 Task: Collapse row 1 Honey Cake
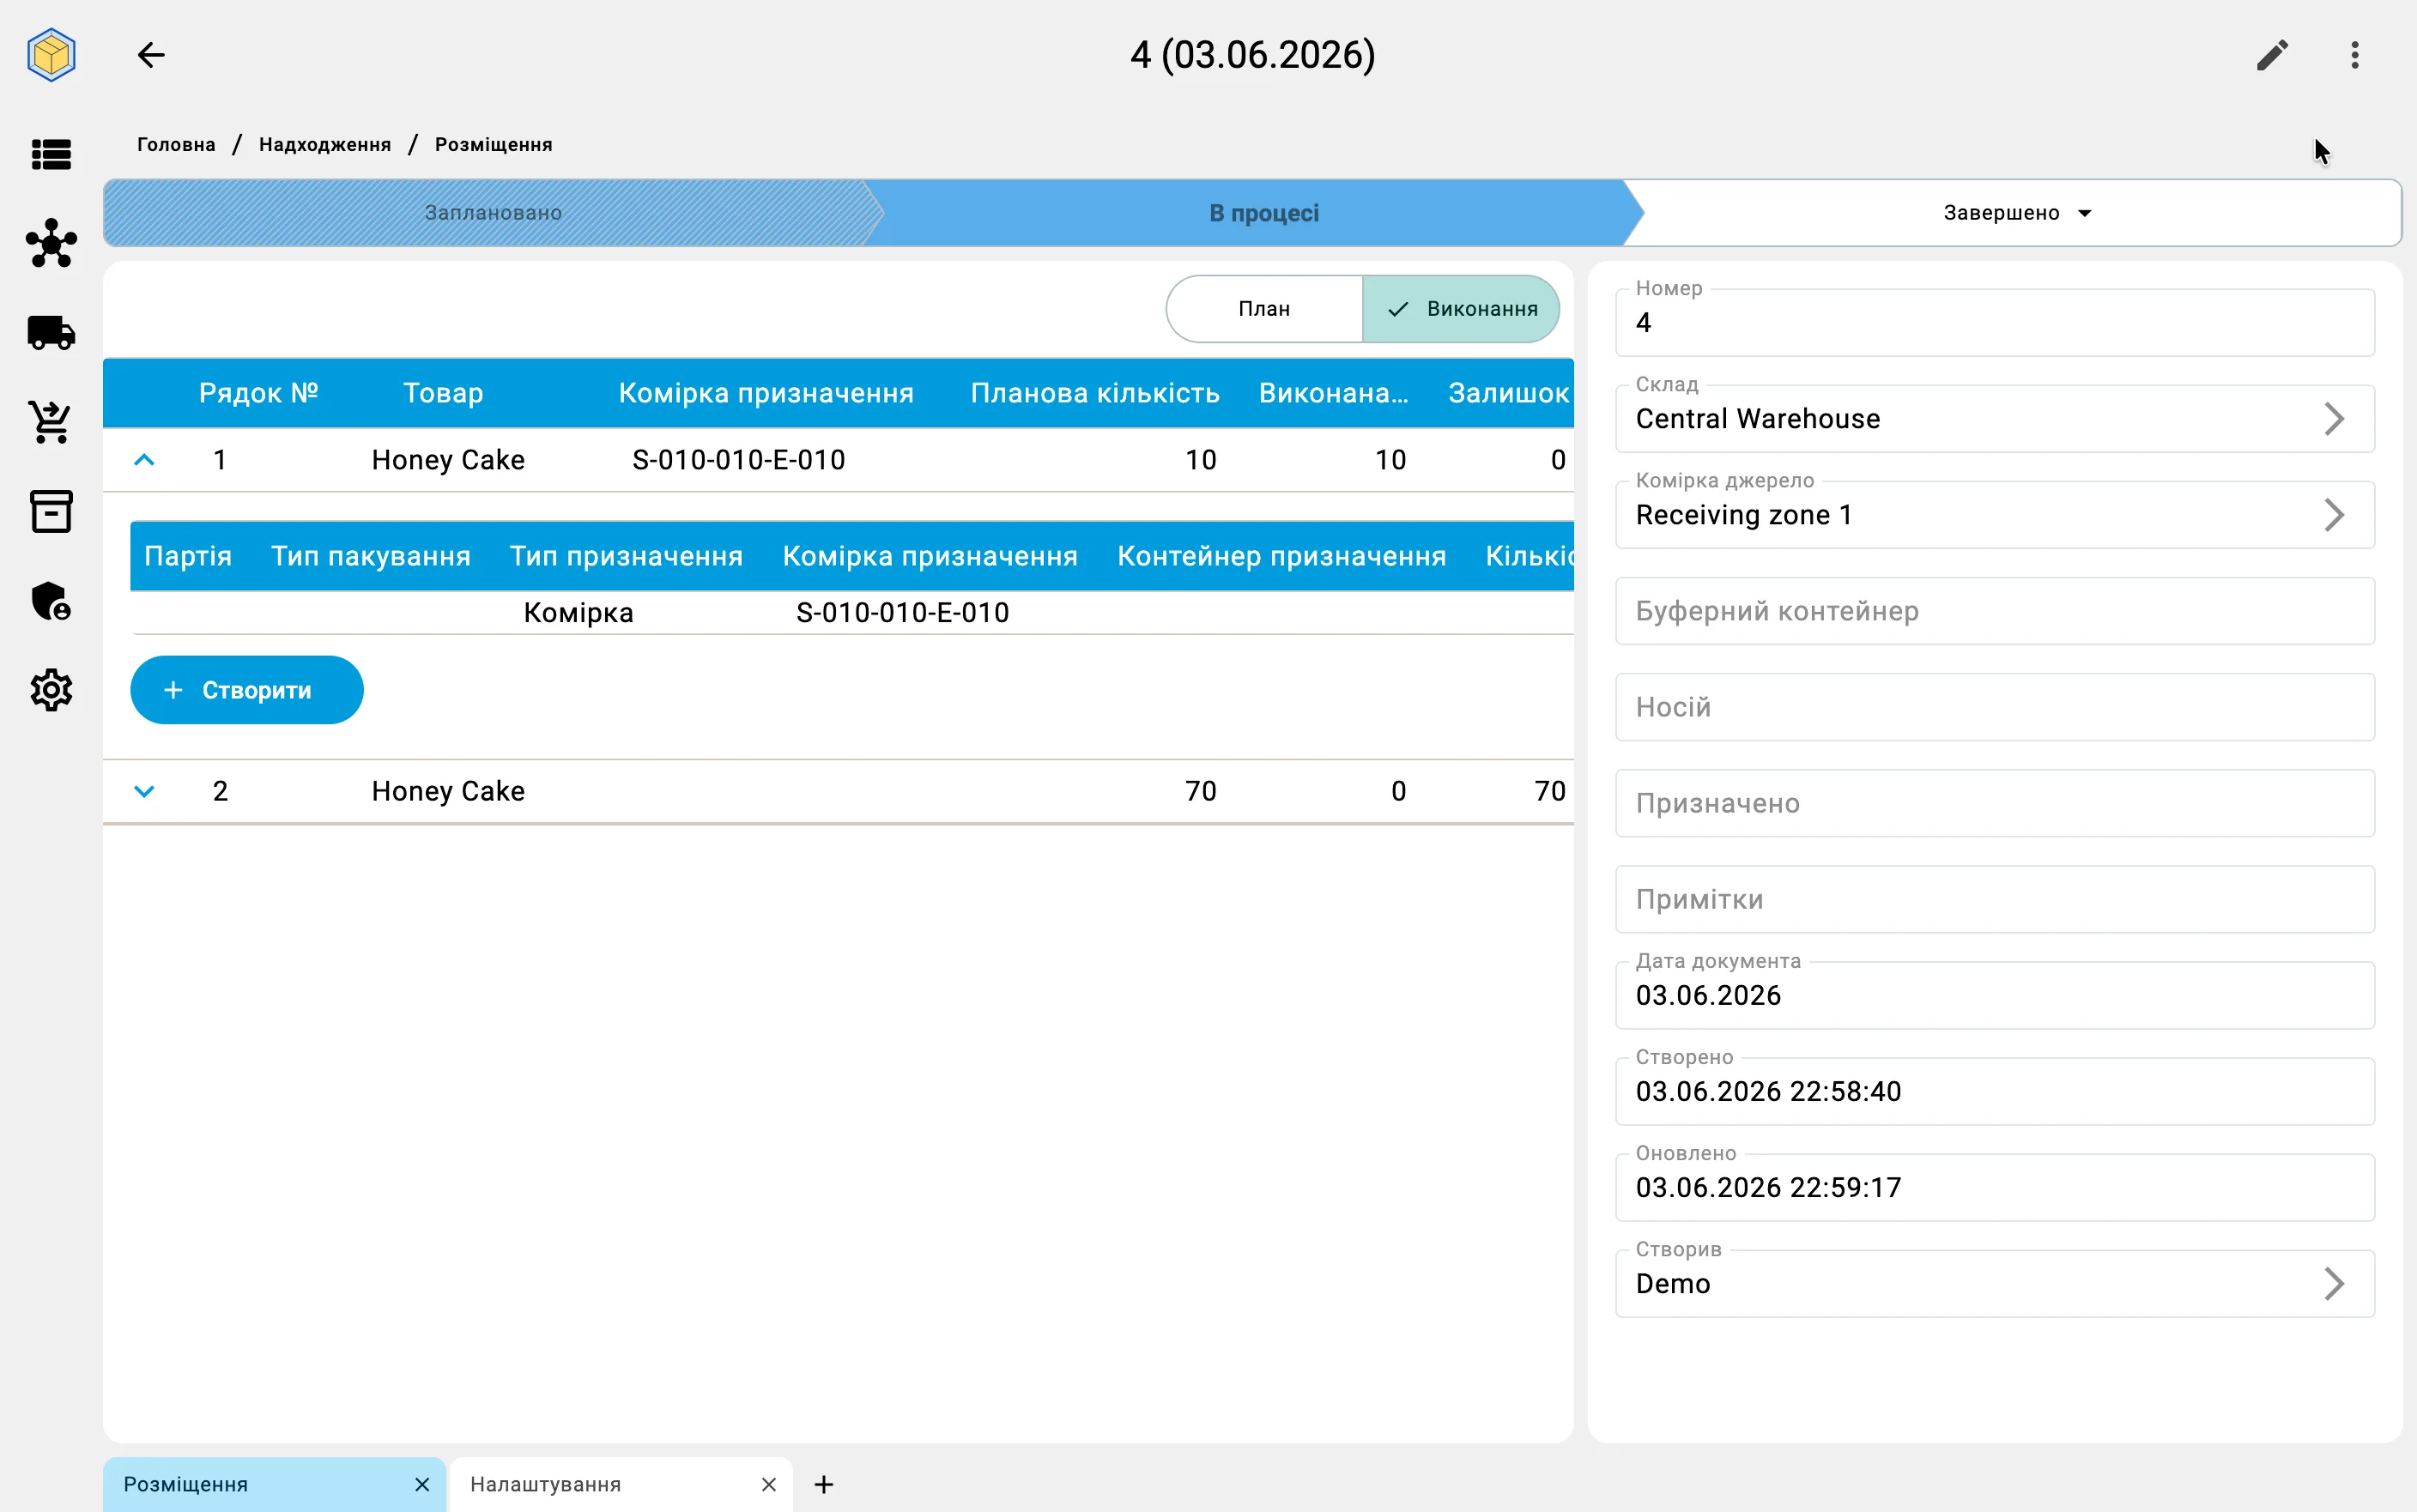144,460
